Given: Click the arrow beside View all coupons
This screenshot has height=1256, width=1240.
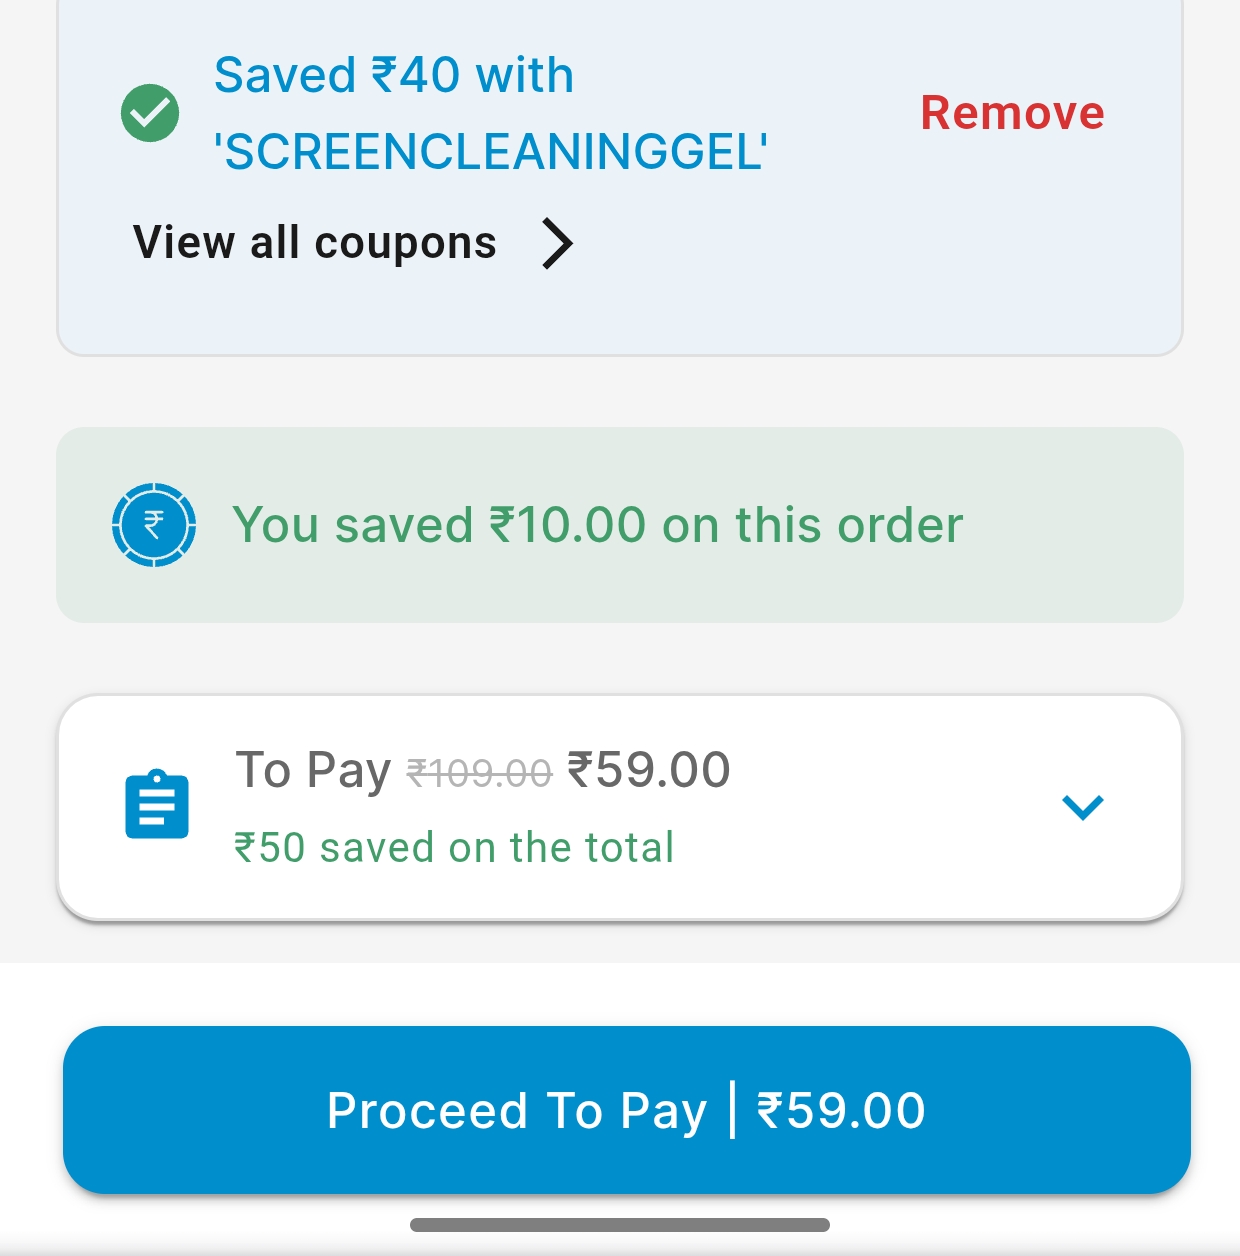Looking at the screenshot, I should pyautogui.click(x=557, y=244).
